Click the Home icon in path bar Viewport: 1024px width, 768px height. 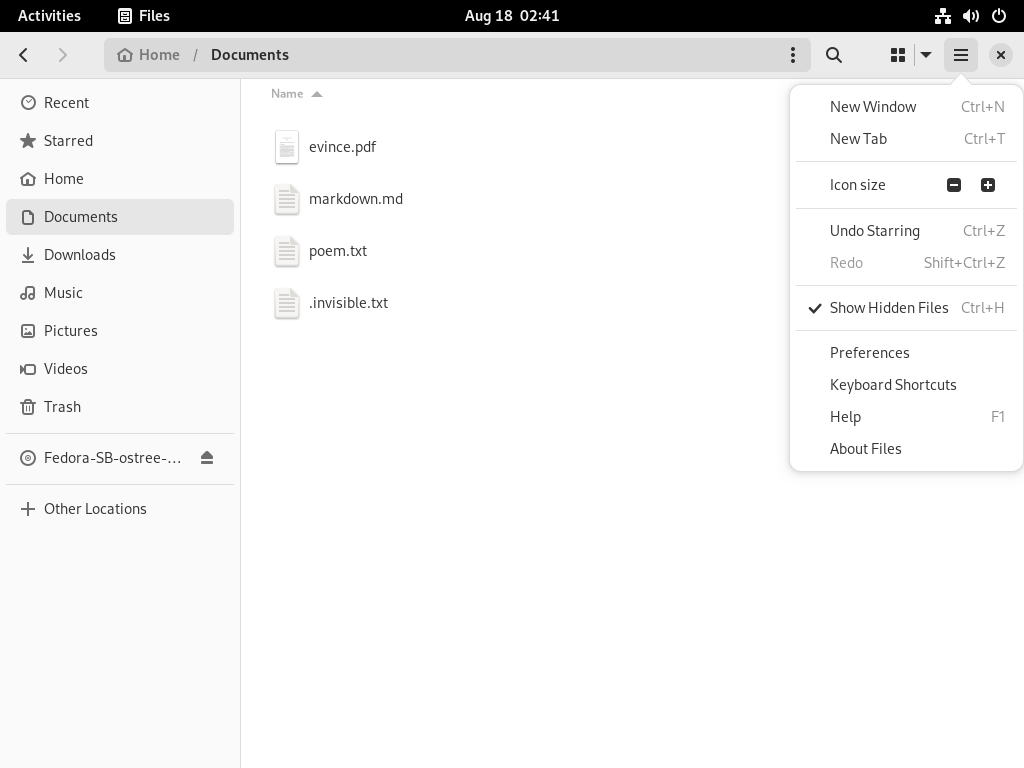[x=125, y=55]
